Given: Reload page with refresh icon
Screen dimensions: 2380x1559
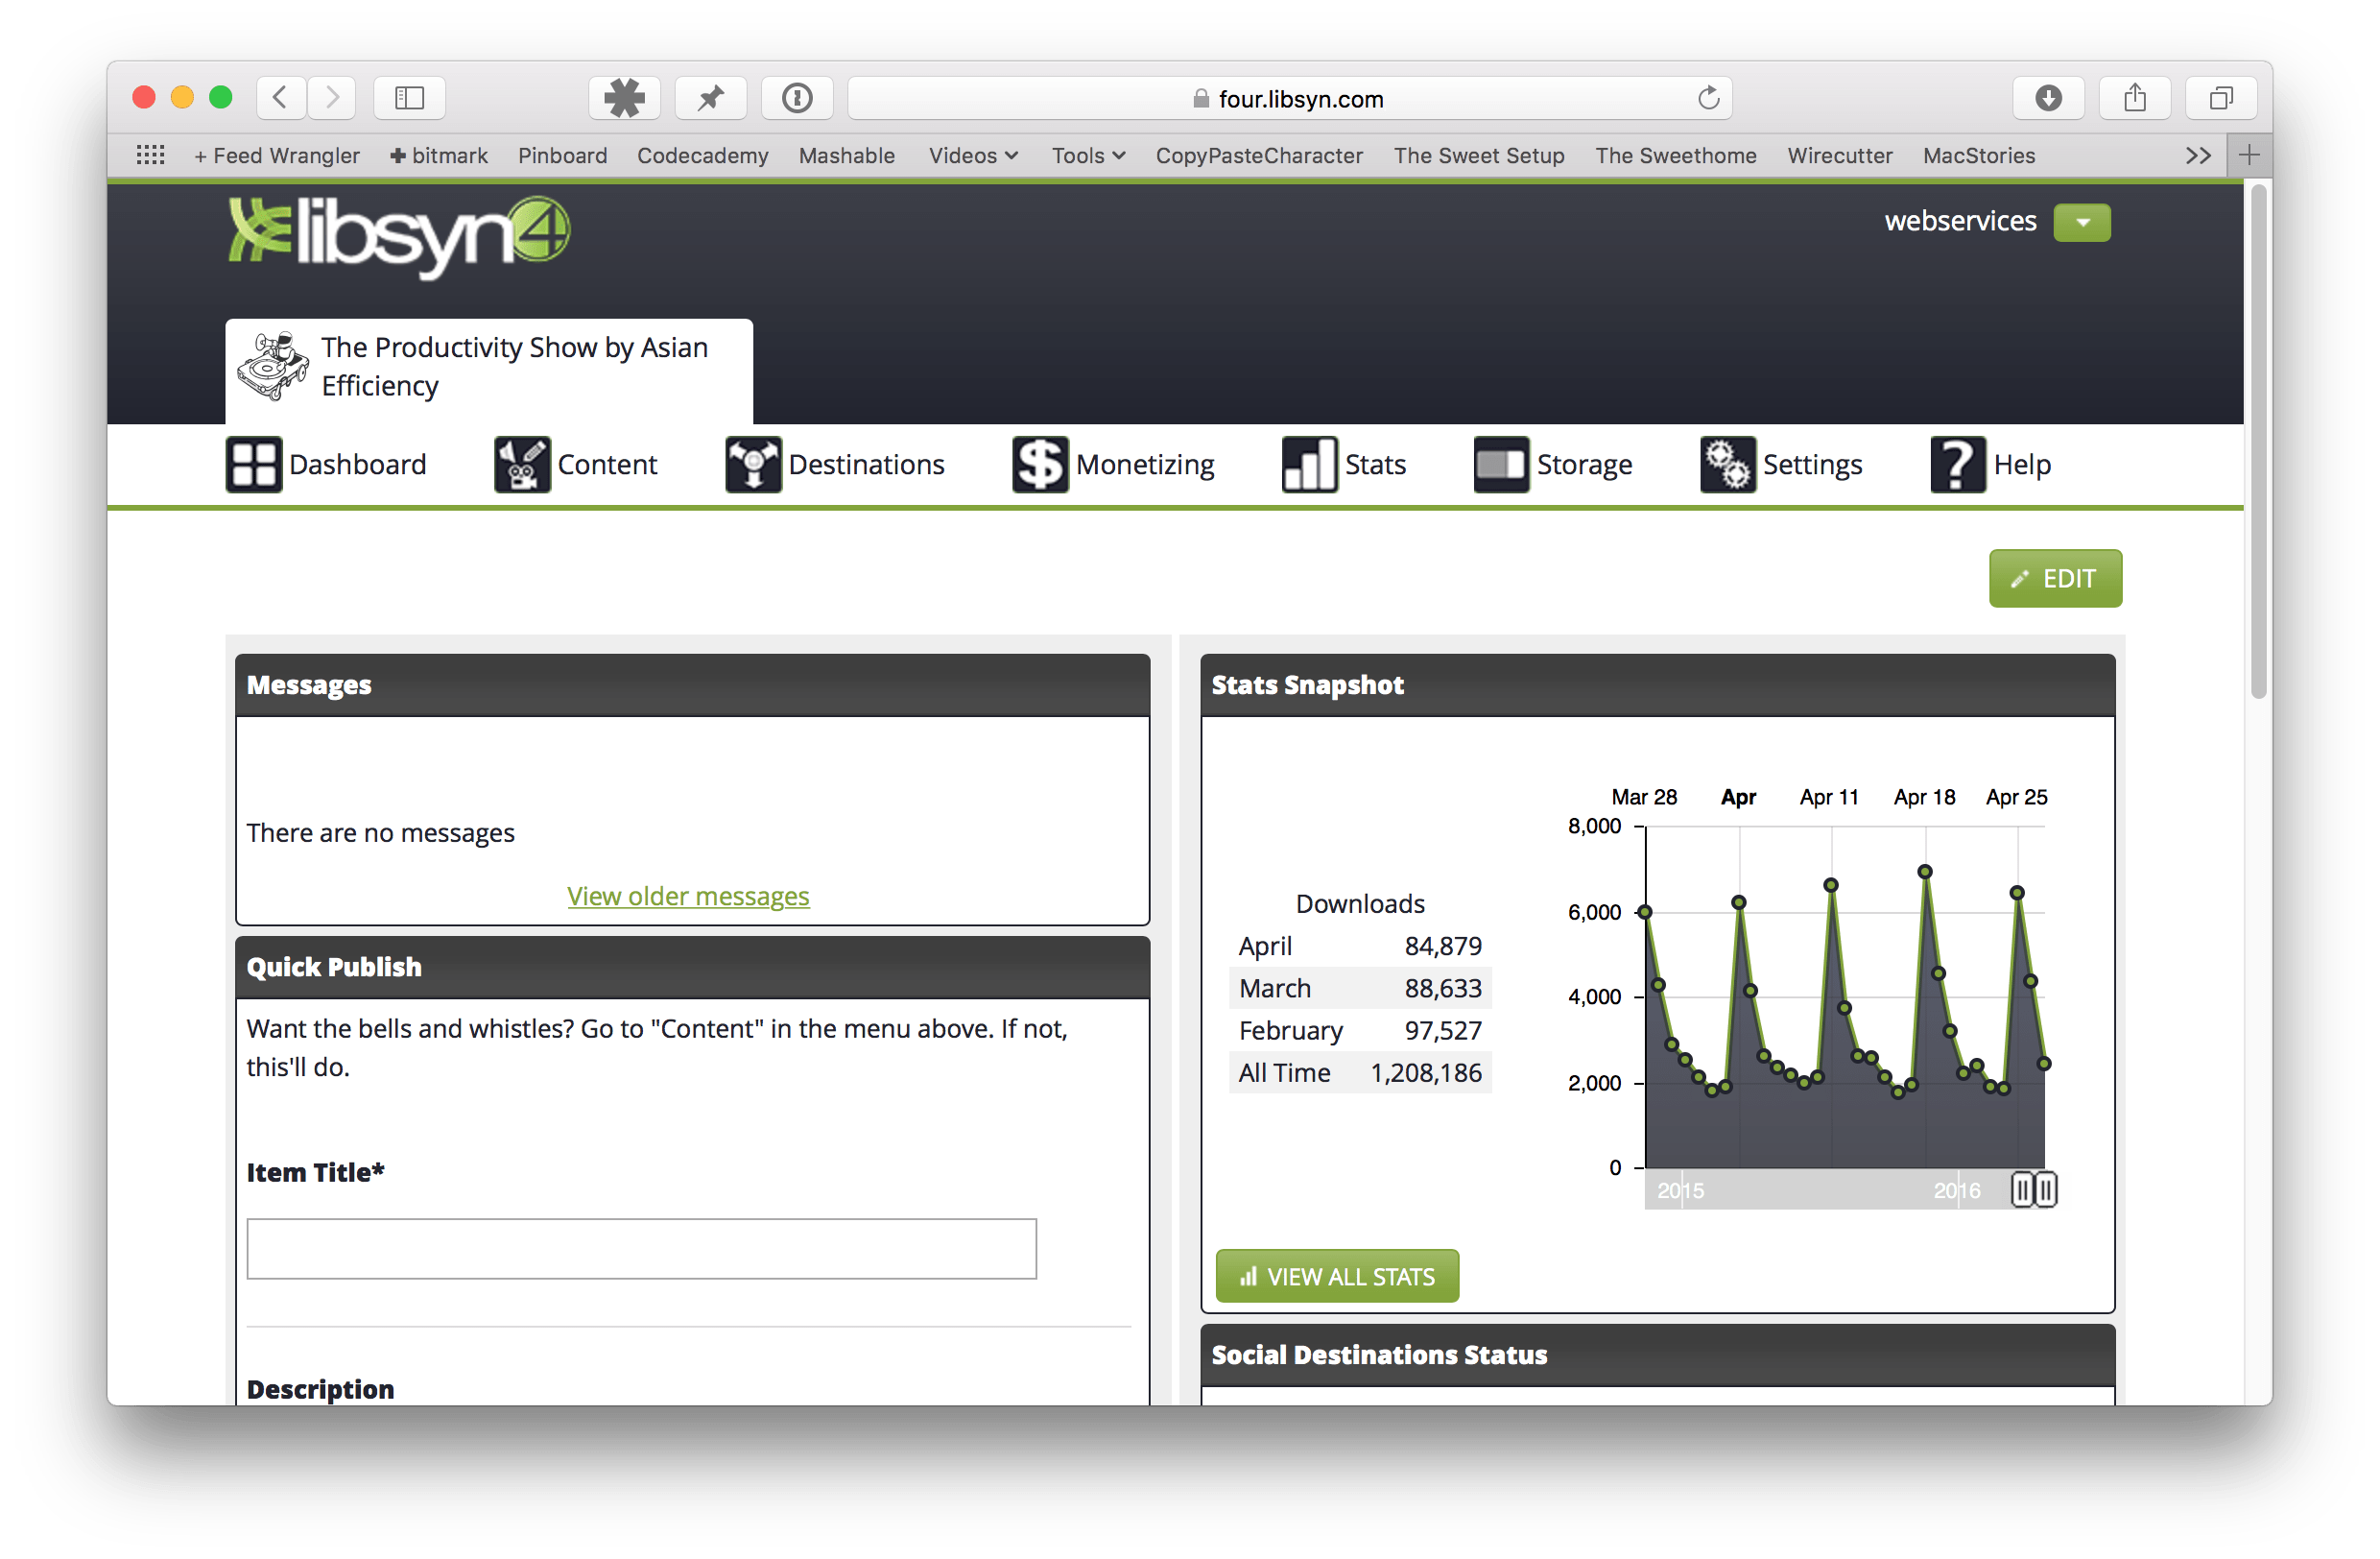Looking at the screenshot, I should (1708, 98).
